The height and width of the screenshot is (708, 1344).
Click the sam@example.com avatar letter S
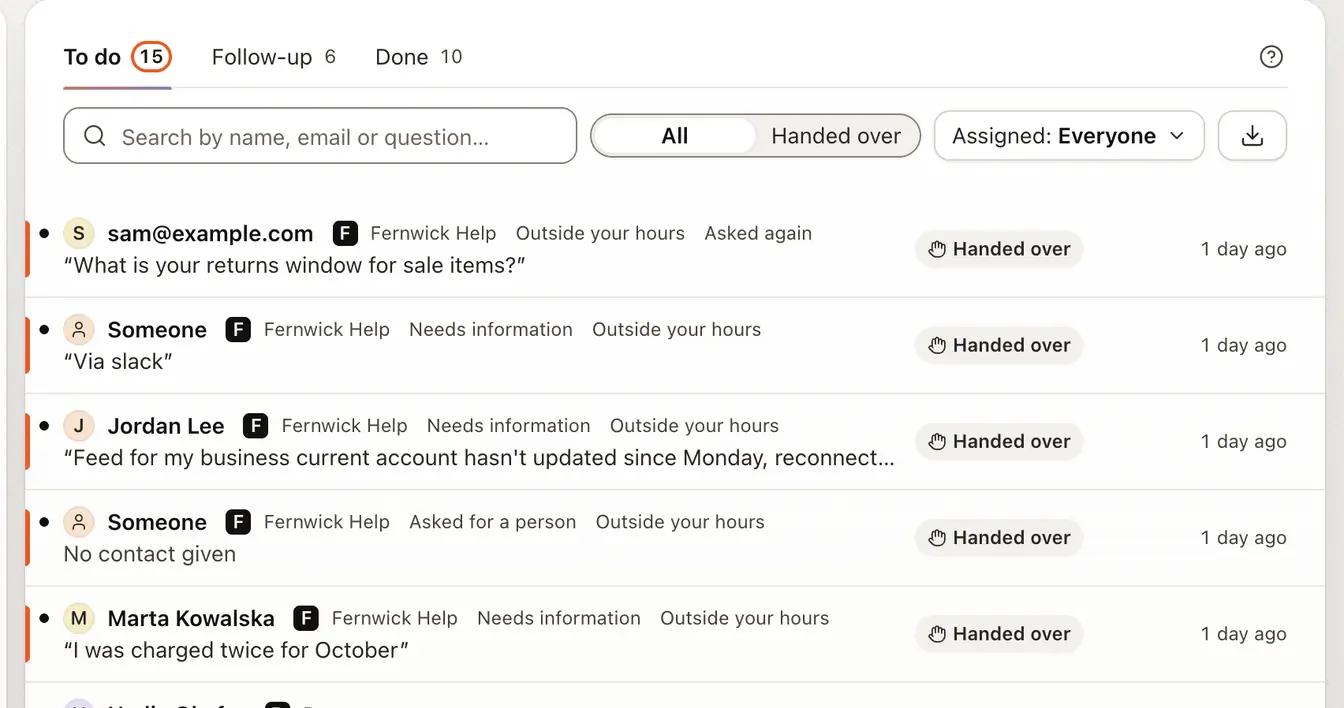coord(79,234)
